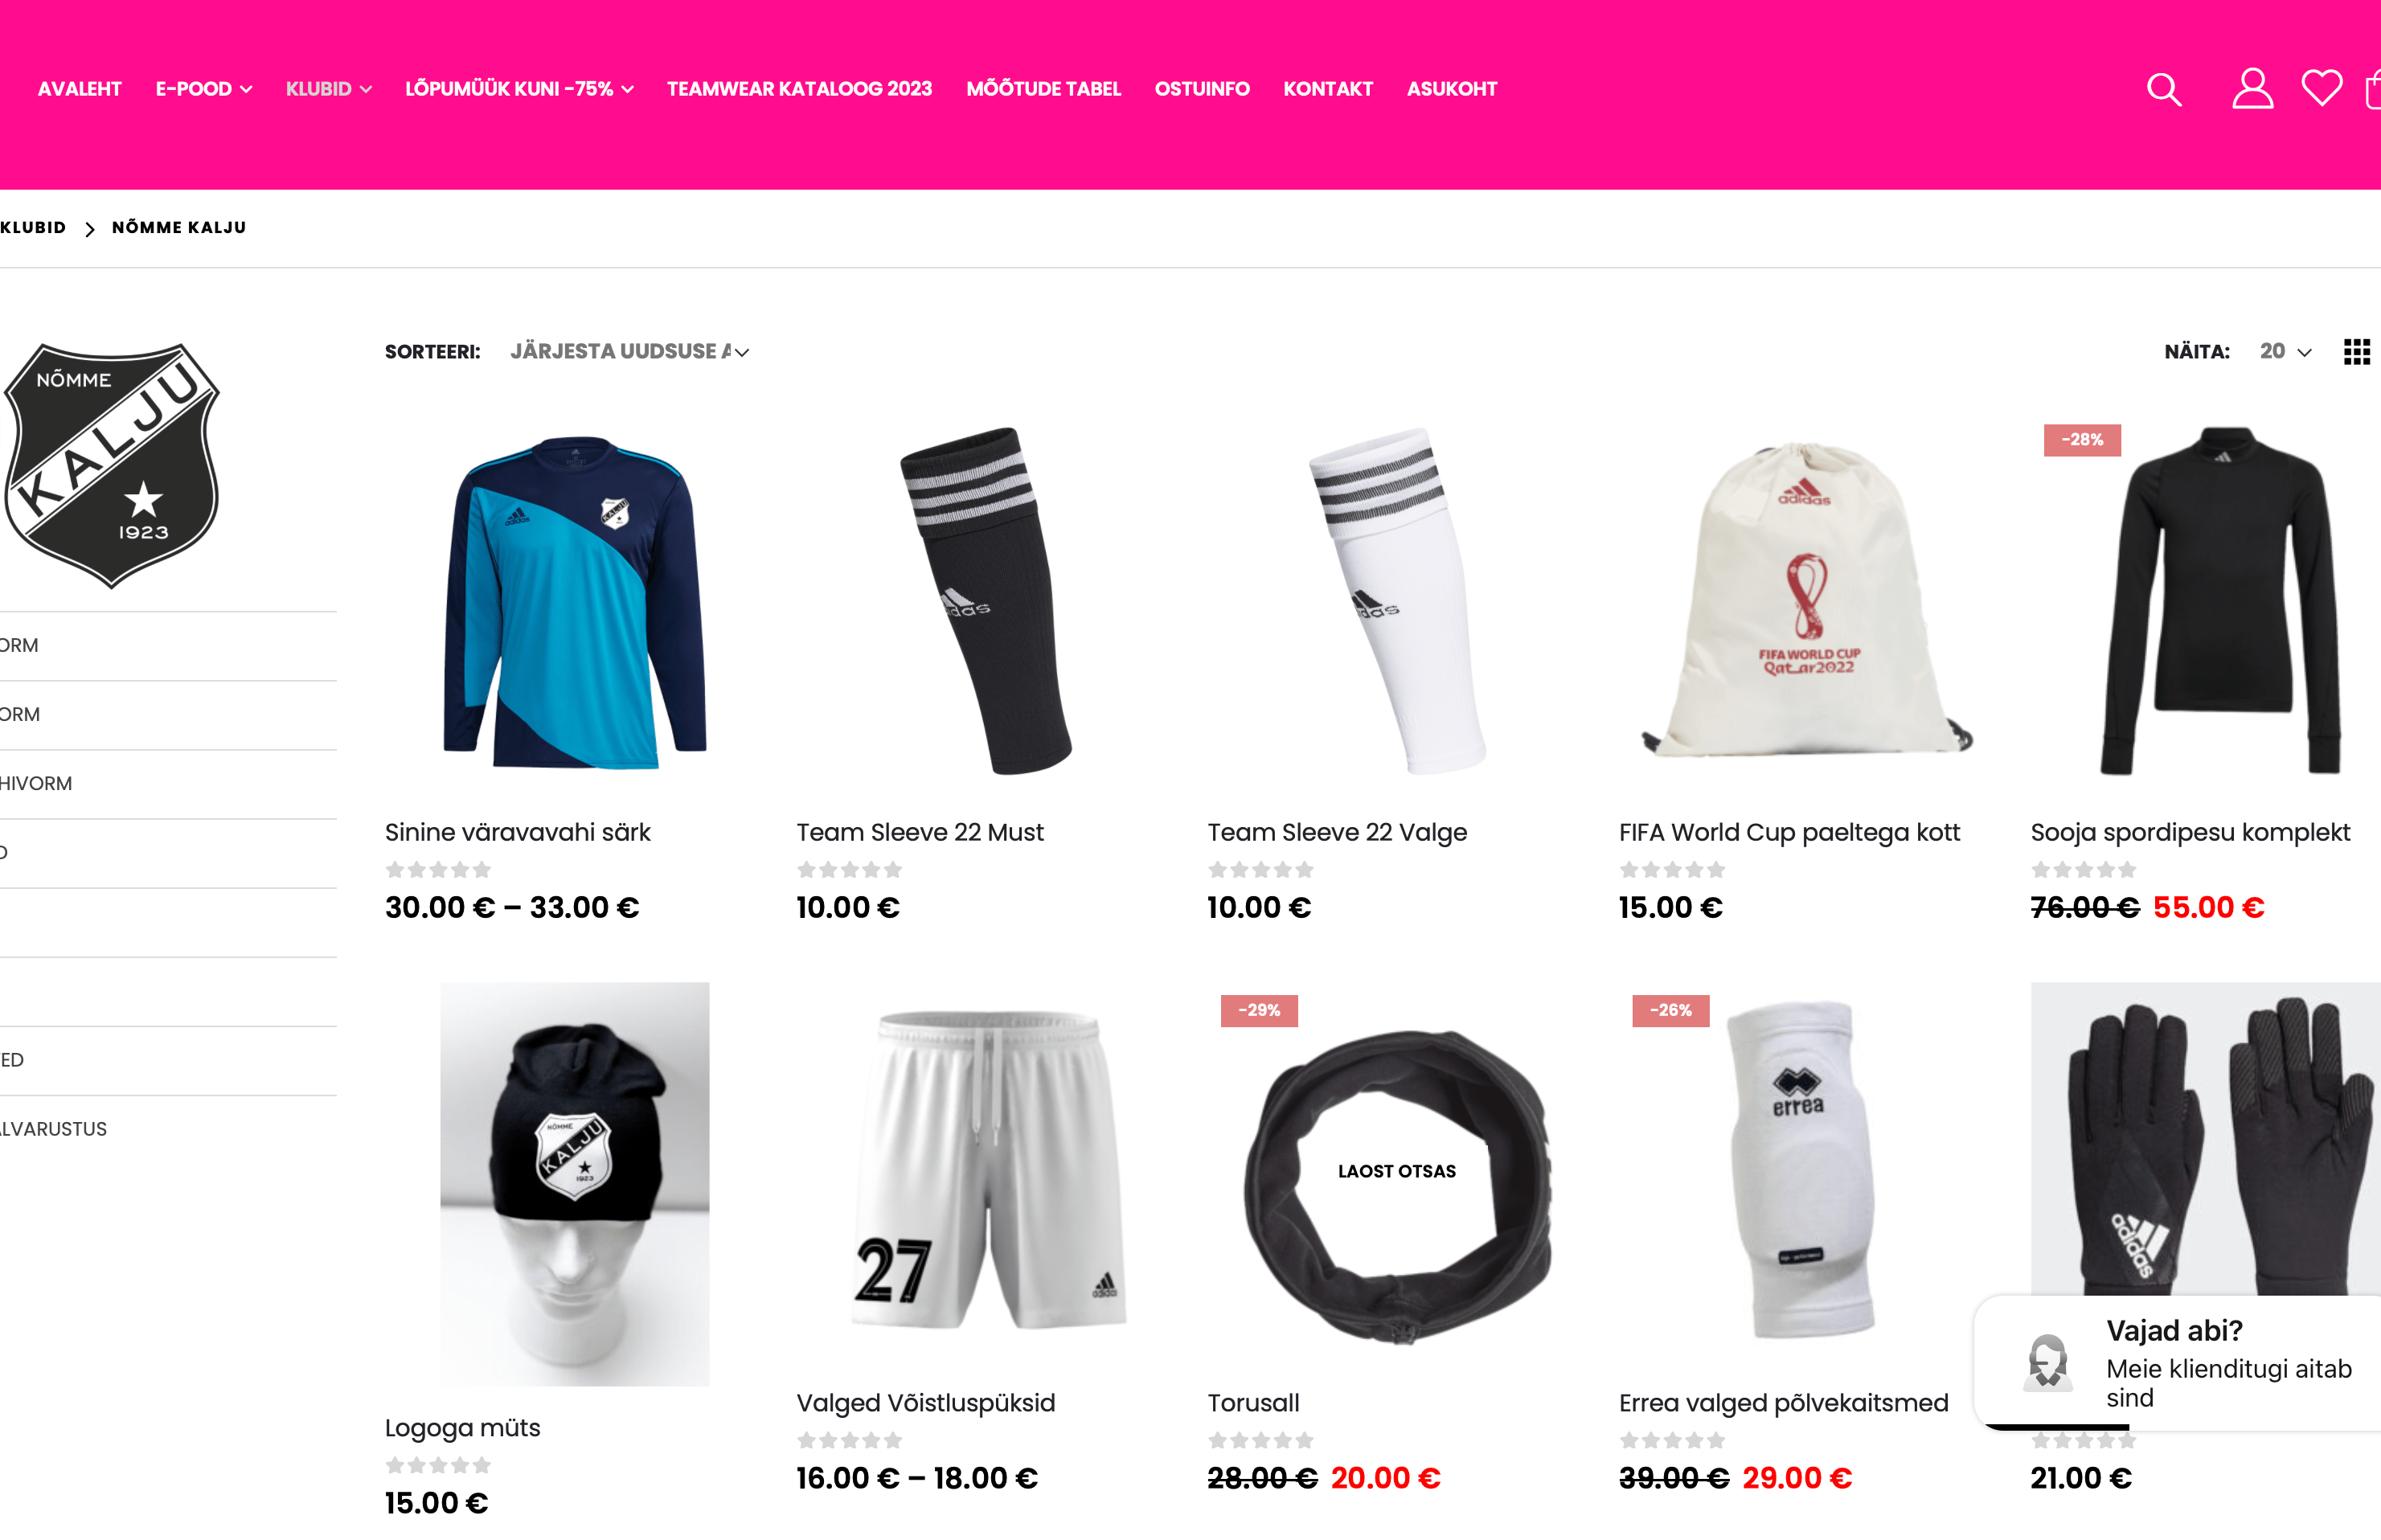This screenshot has height=1540, width=2381.
Task: Go to TEAMWEAR KATALOOG 2023 page
Action: point(799,89)
